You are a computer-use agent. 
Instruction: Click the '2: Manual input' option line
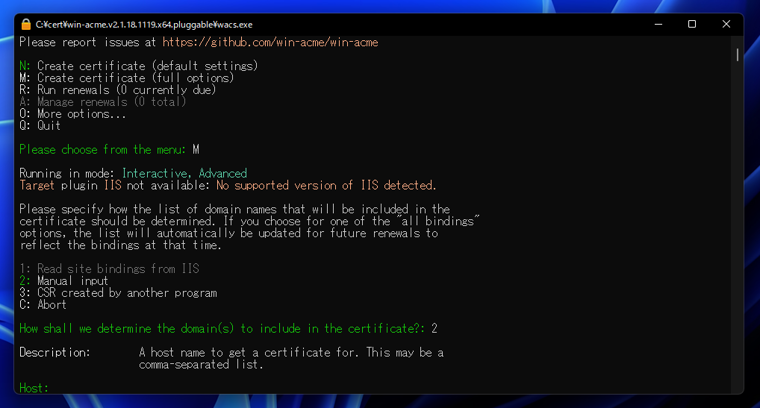64,281
